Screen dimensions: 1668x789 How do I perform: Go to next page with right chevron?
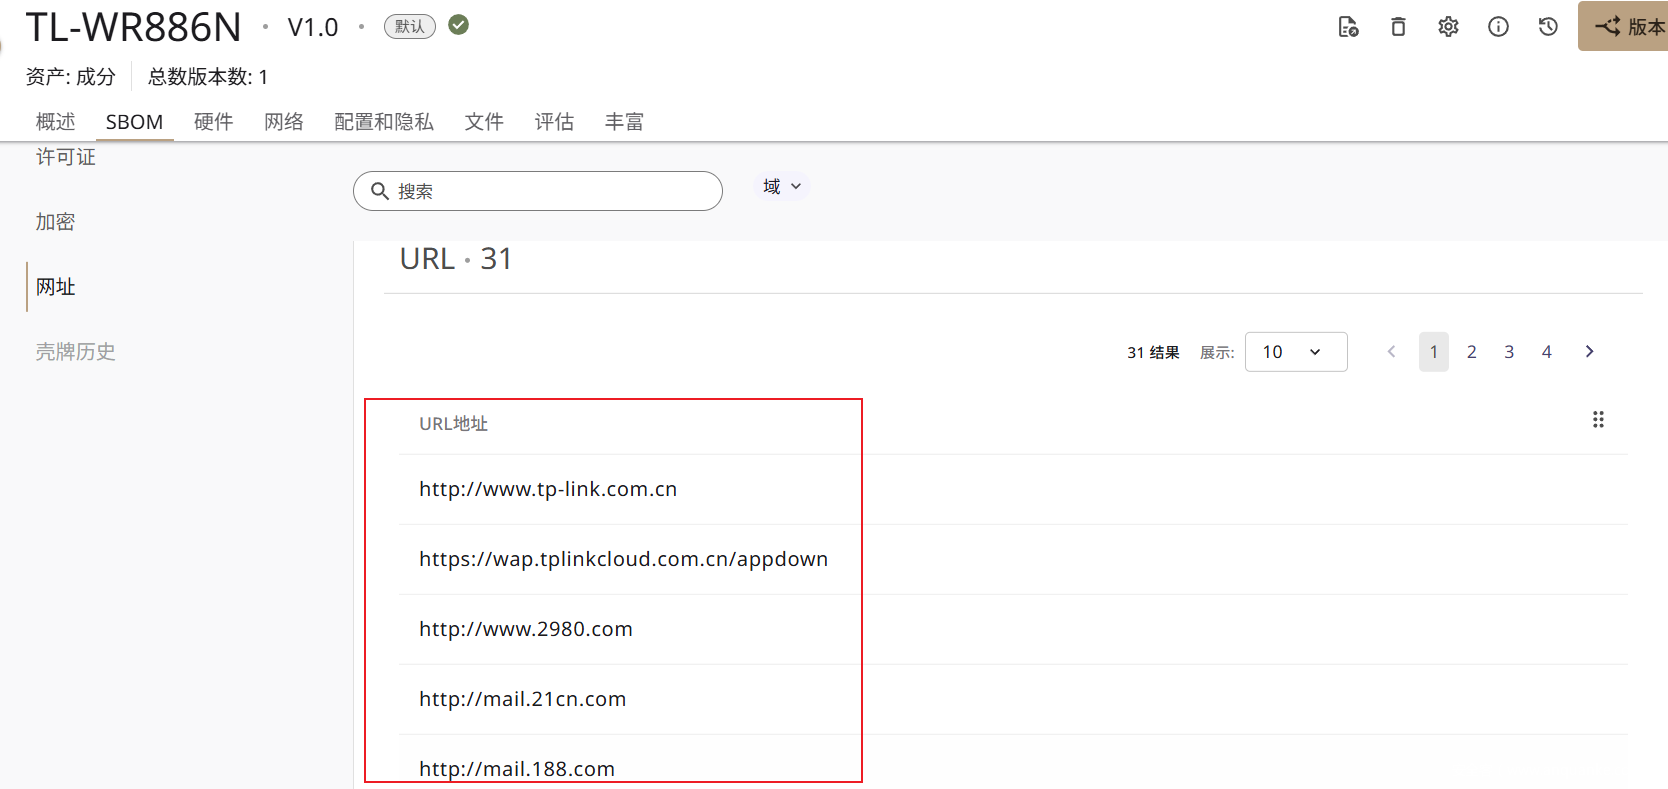[x=1589, y=352]
